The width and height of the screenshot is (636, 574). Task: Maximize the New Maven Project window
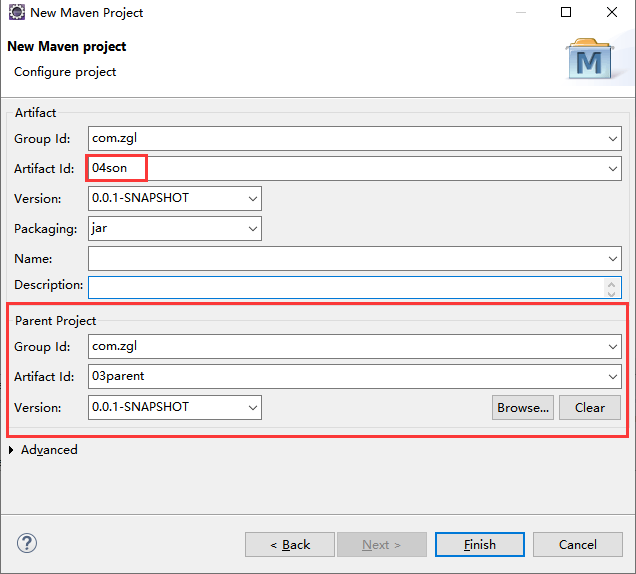(x=566, y=12)
